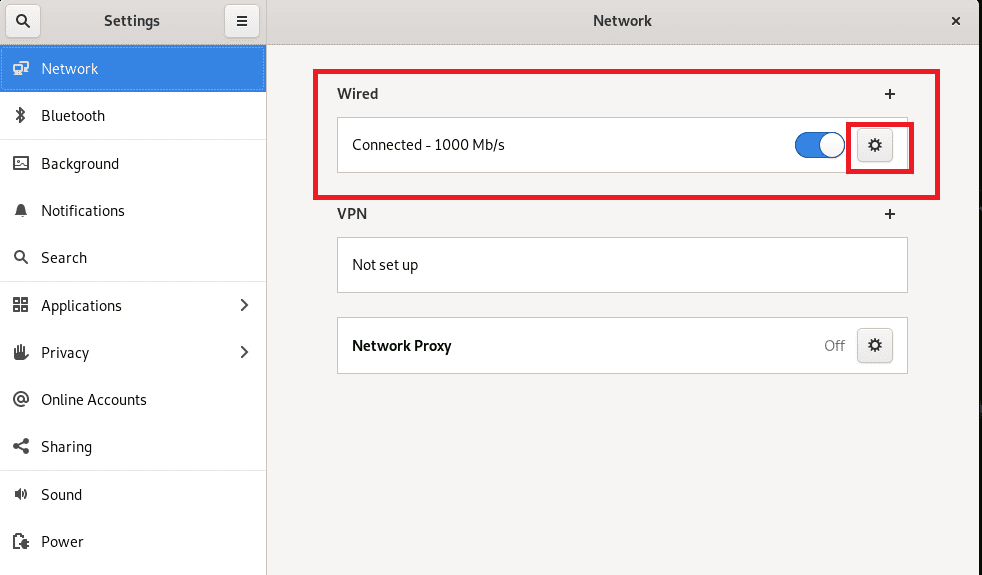
Task: Open the hamburger menu in Settings header
Action: (241, 21)
